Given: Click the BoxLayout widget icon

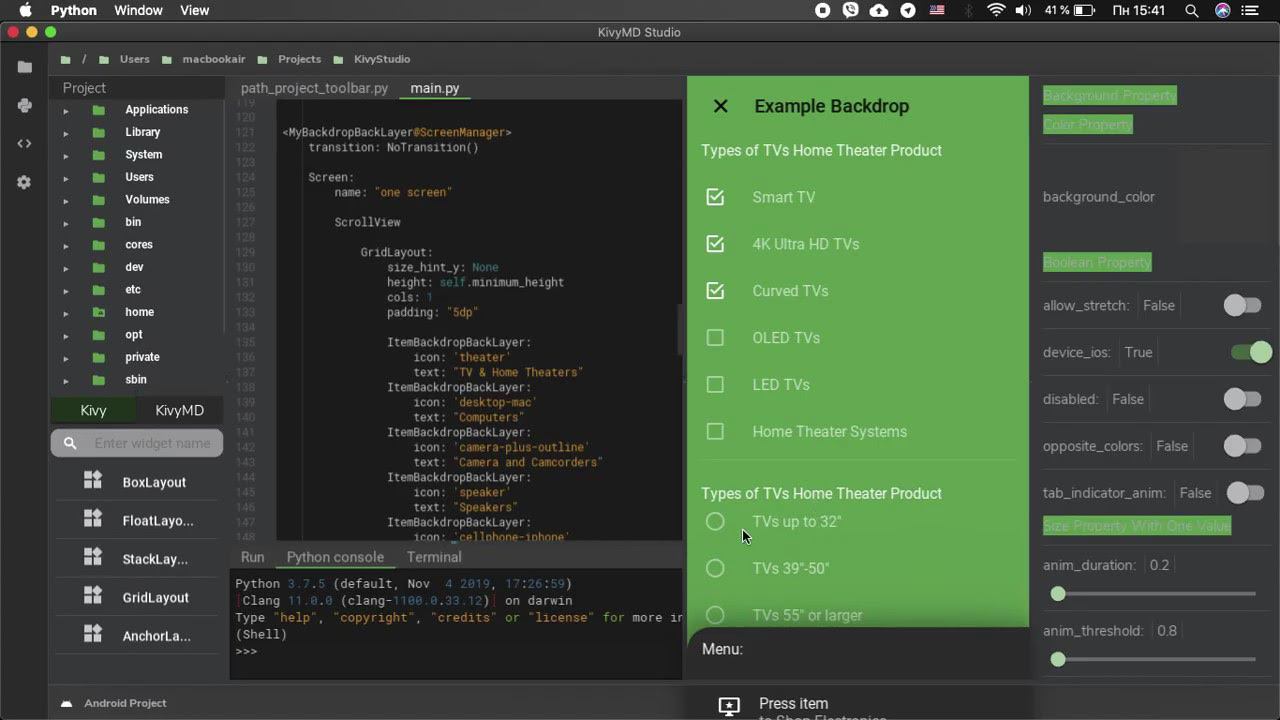Looking at the screenshot, I should click(93, 481).
